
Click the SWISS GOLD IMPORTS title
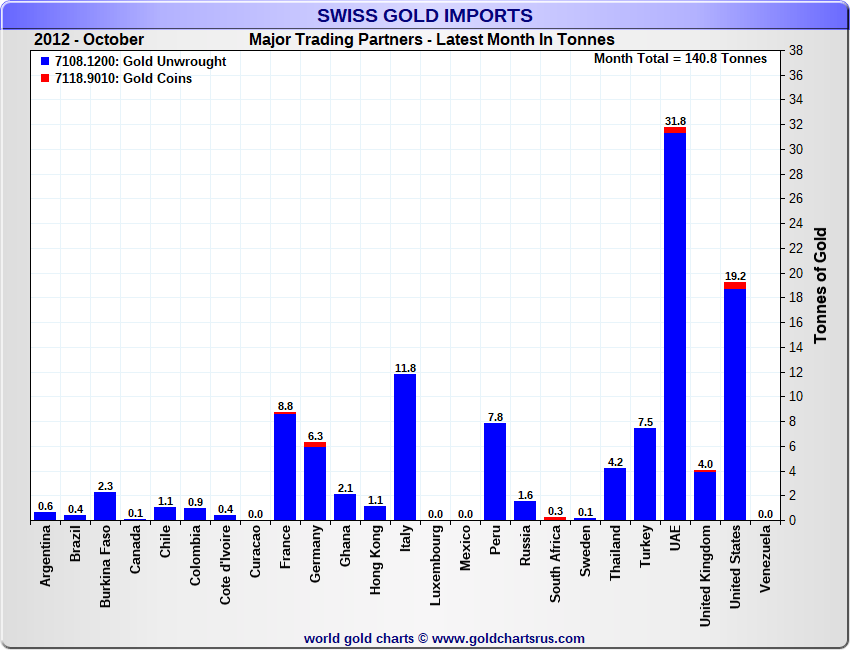point(425,15)
